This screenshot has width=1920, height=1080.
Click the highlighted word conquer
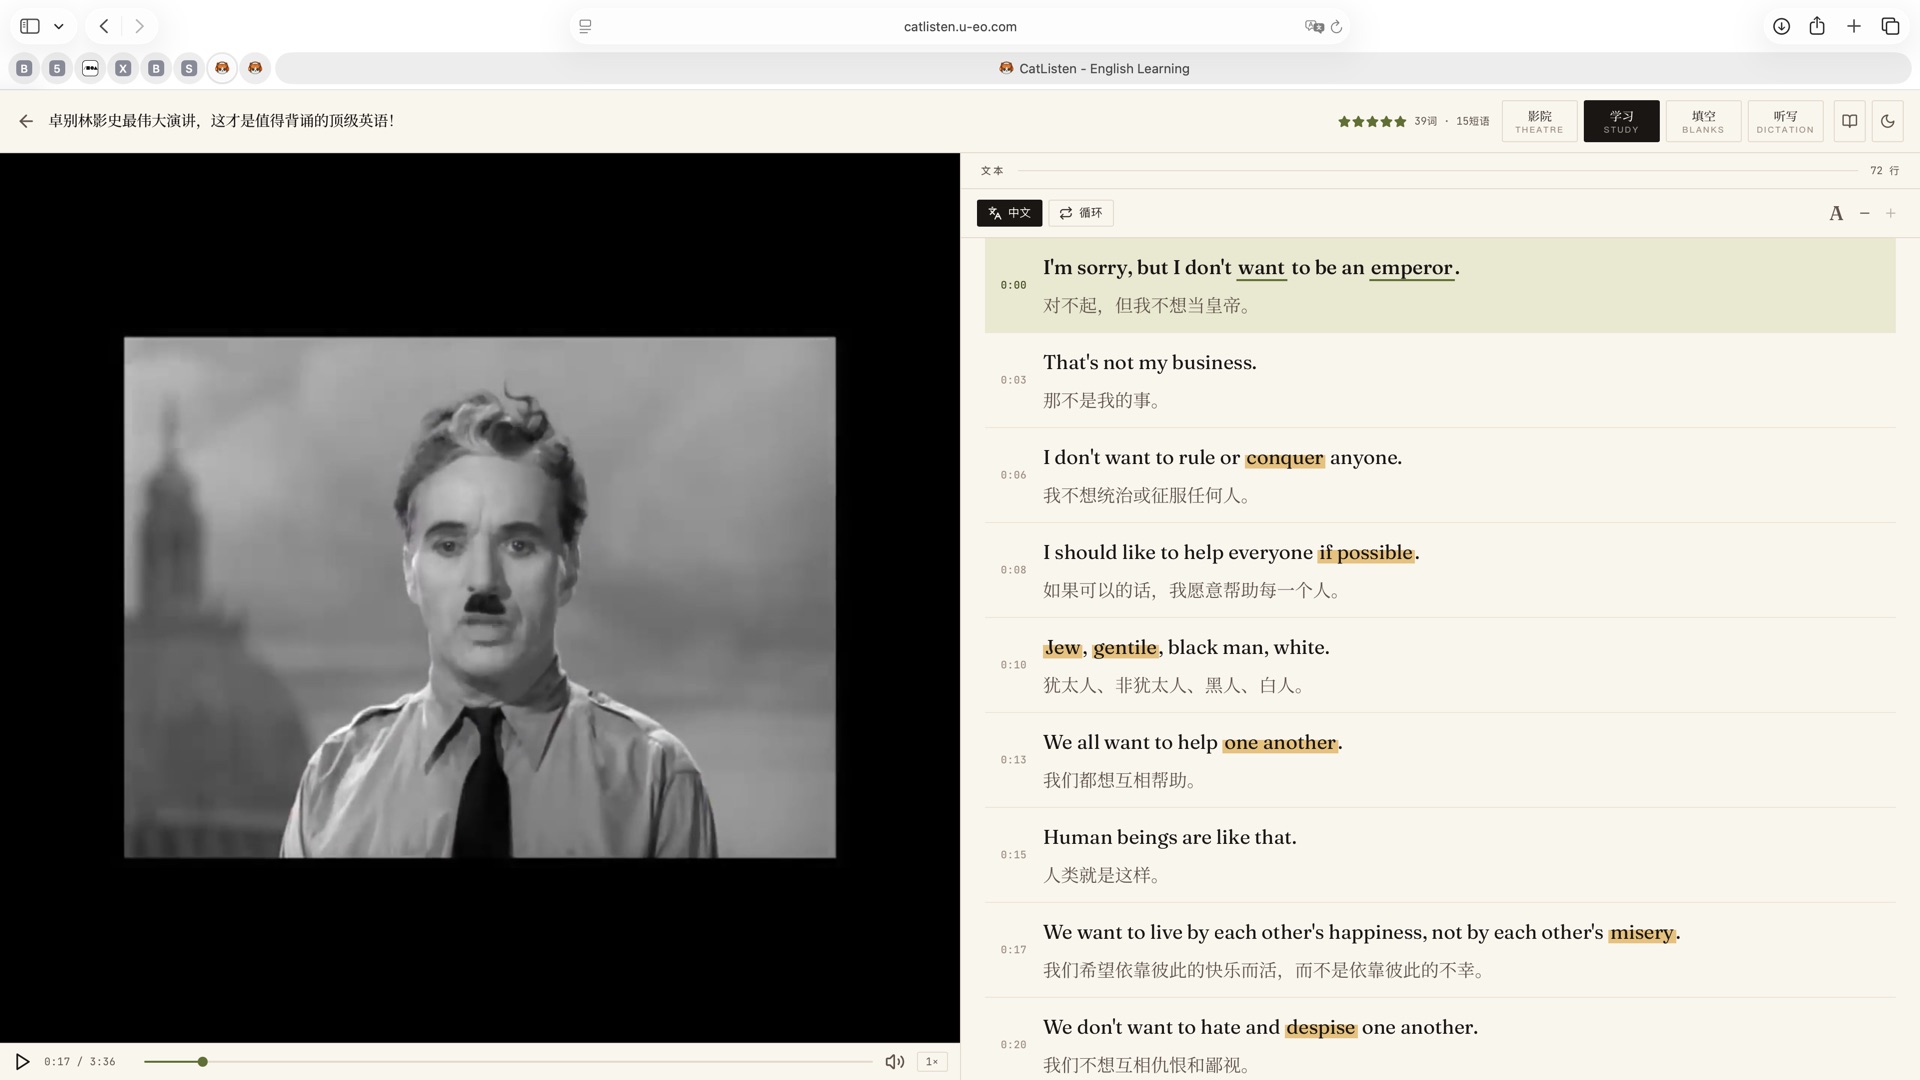coord(1284,458)
